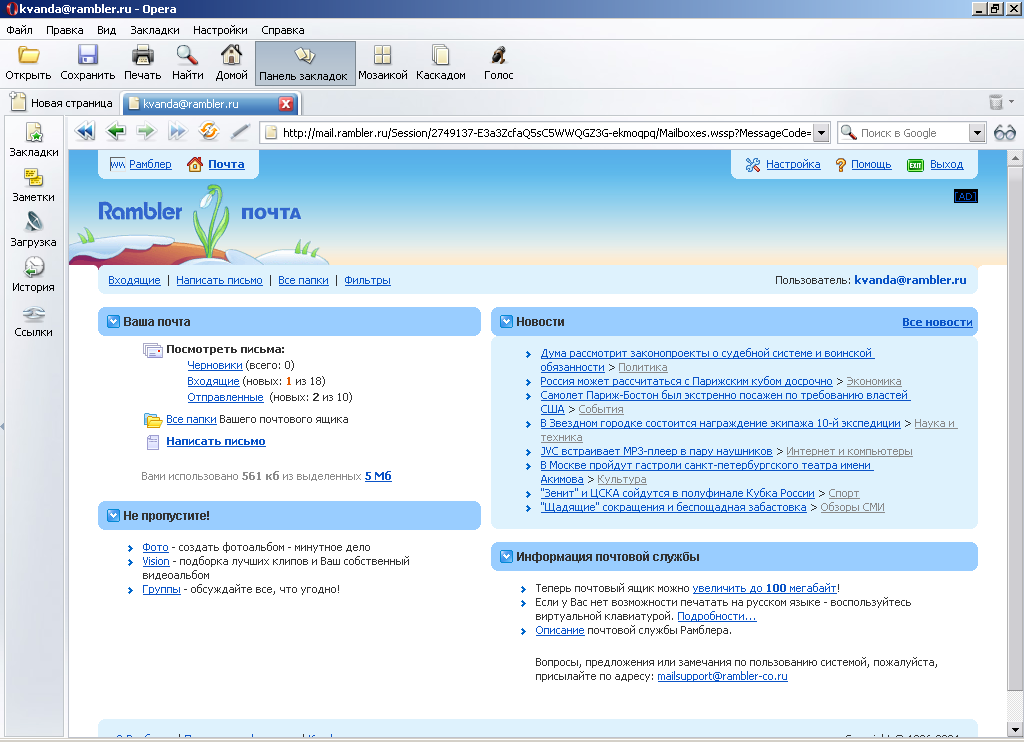Click the green Forward arrow
Screen dimensions: 1024x742
click(x=146, y=131)
